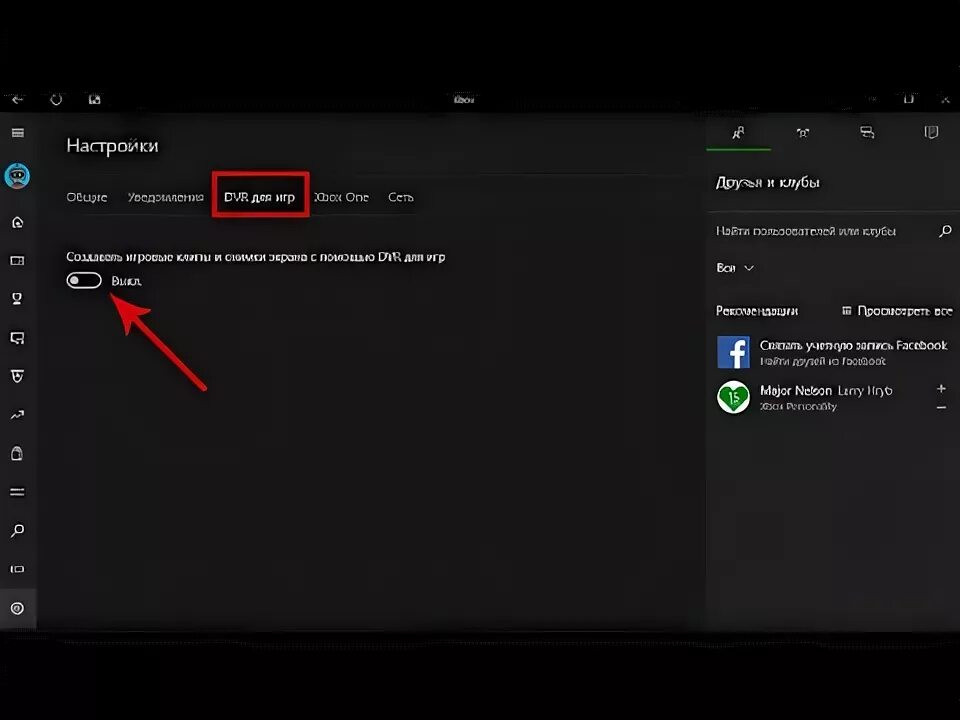The image size is (960, 720).
Task: Click the search magnifier in friends panel
Action: pyautogui.click(x=945, y=231)
